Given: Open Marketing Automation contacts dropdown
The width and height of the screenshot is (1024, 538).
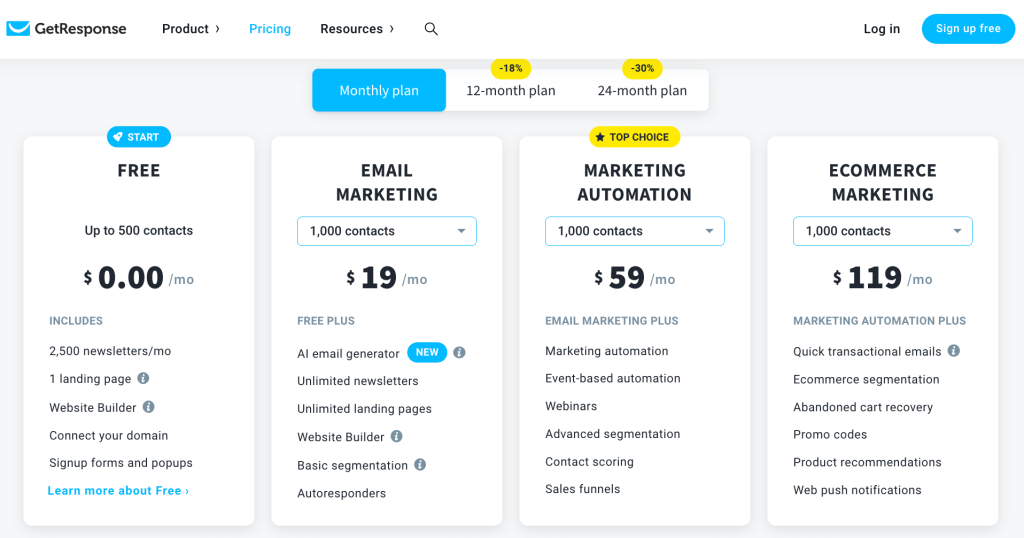Looking at the screenshot, I should click(635, 231).
